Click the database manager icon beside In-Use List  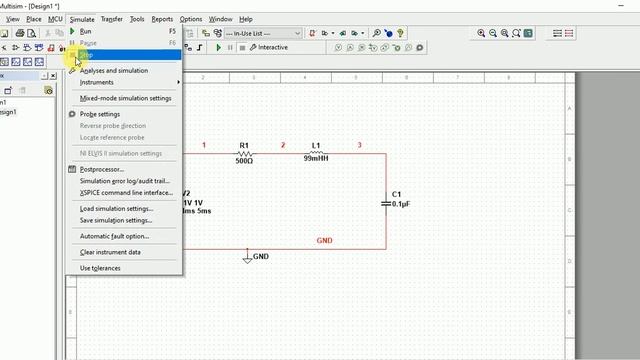(218, 33)
